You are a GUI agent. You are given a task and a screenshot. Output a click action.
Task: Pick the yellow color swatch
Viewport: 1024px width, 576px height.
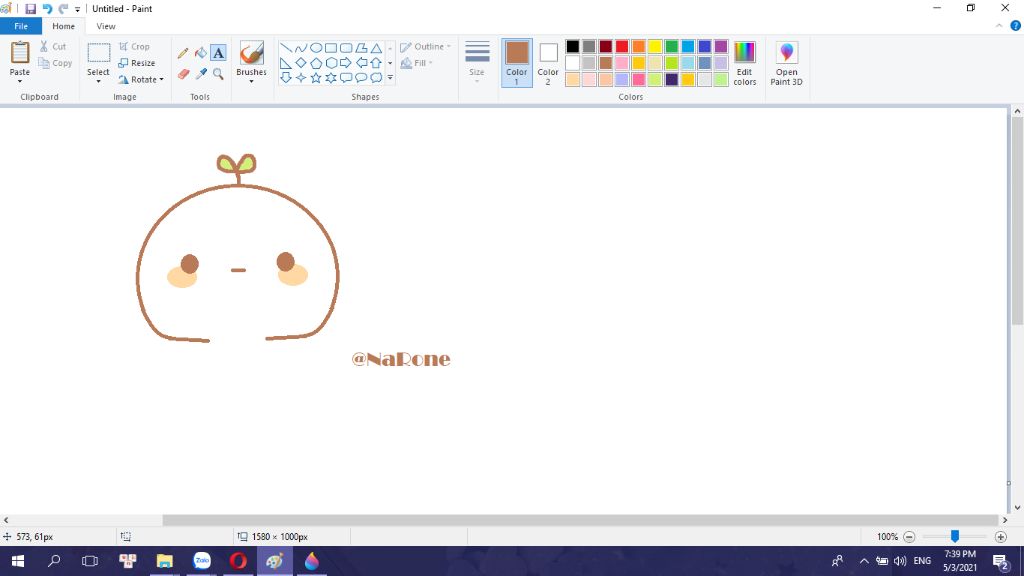pos(655,46)
